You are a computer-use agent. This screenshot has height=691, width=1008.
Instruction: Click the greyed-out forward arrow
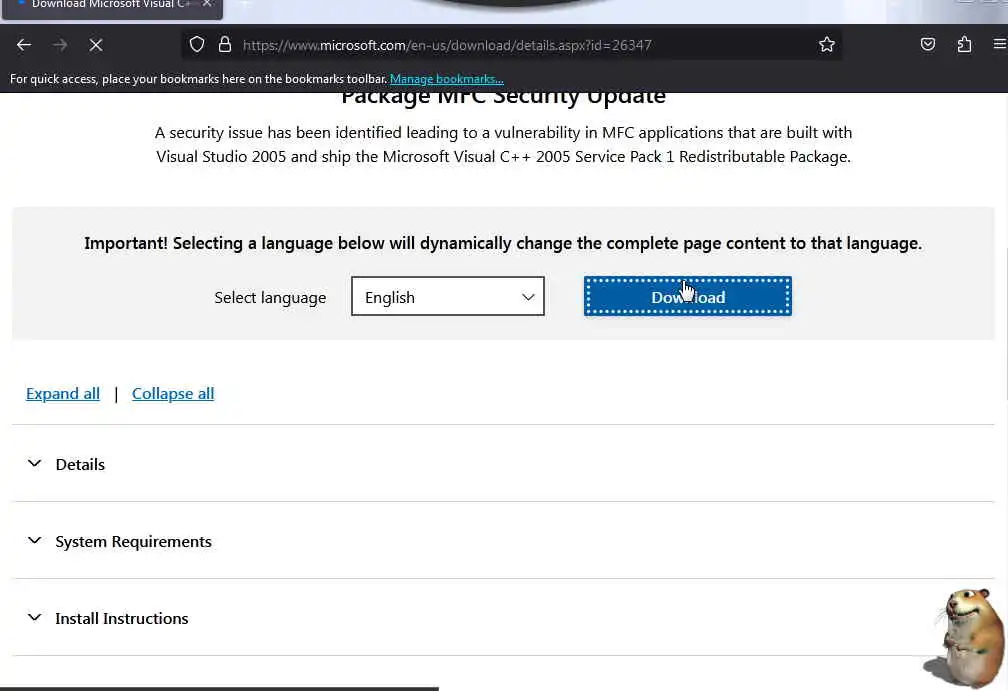click(x=60, y=45)
